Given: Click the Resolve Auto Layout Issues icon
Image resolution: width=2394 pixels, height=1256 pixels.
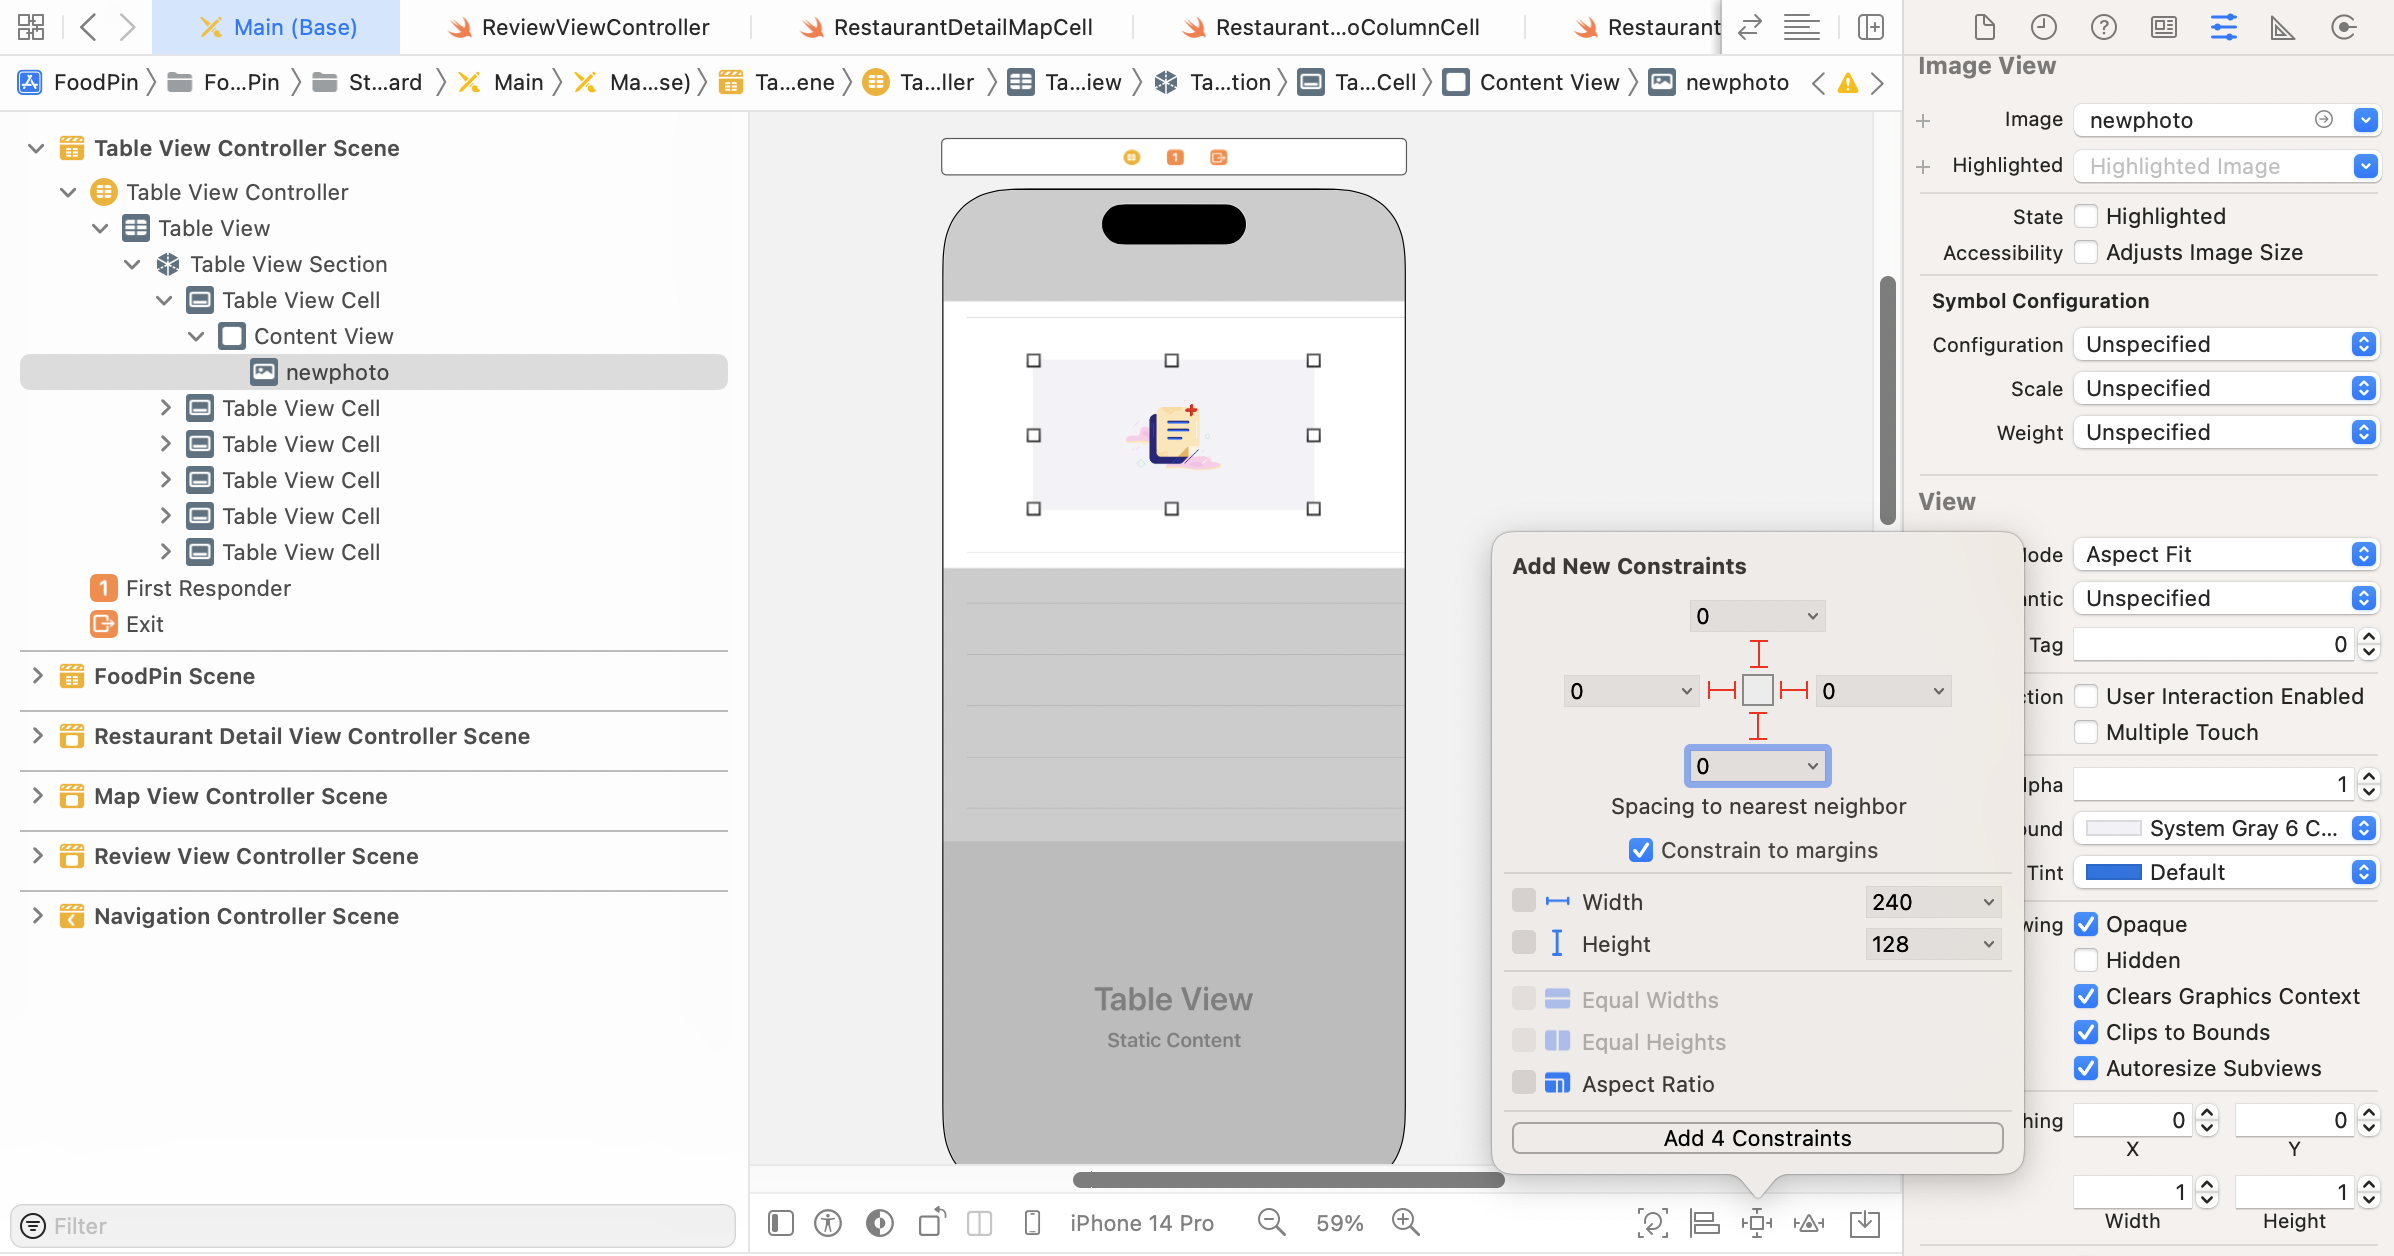Looking at the screenshot, I should point(1810,1222).
